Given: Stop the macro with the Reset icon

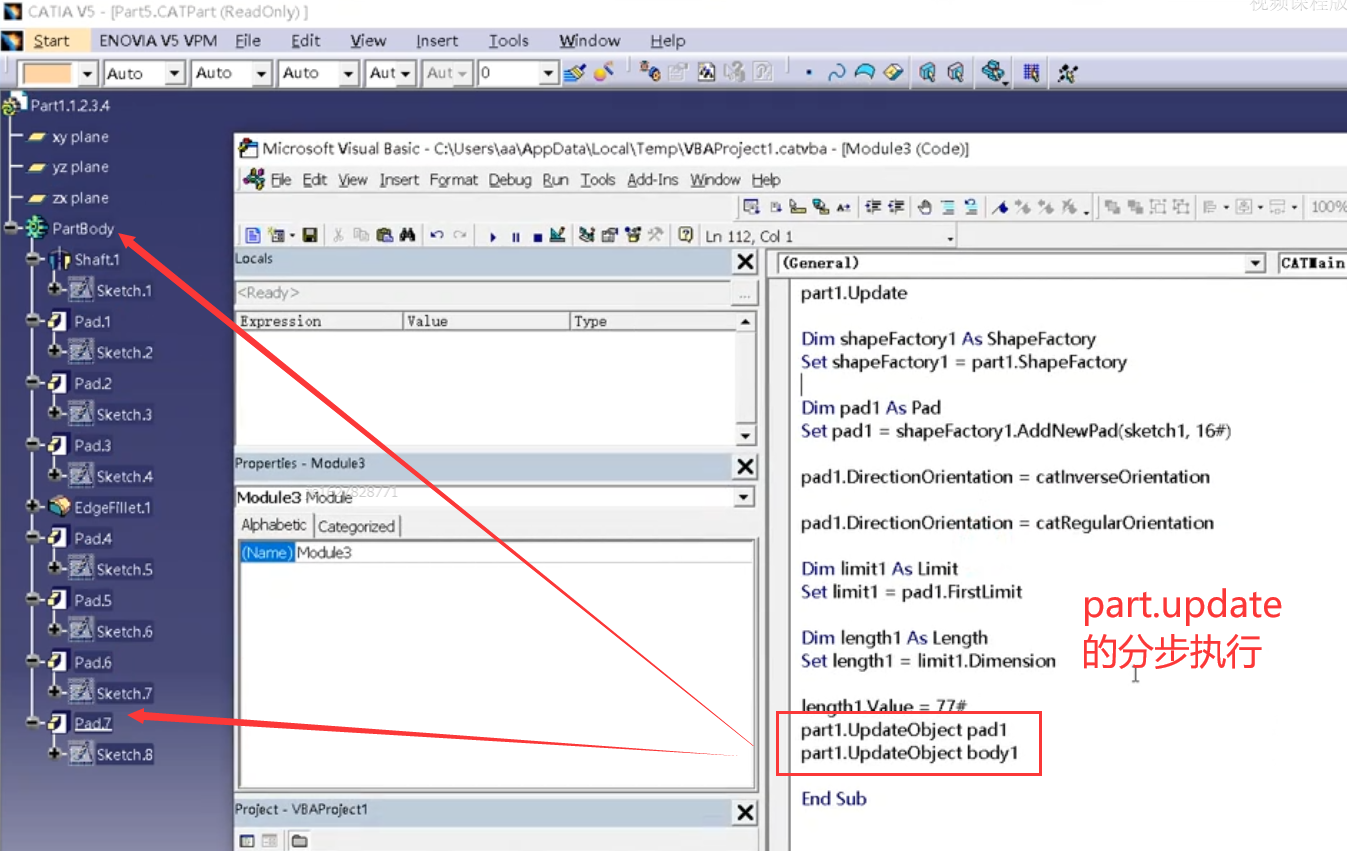Looking at the screenshot, I should (x=537, y=236).
